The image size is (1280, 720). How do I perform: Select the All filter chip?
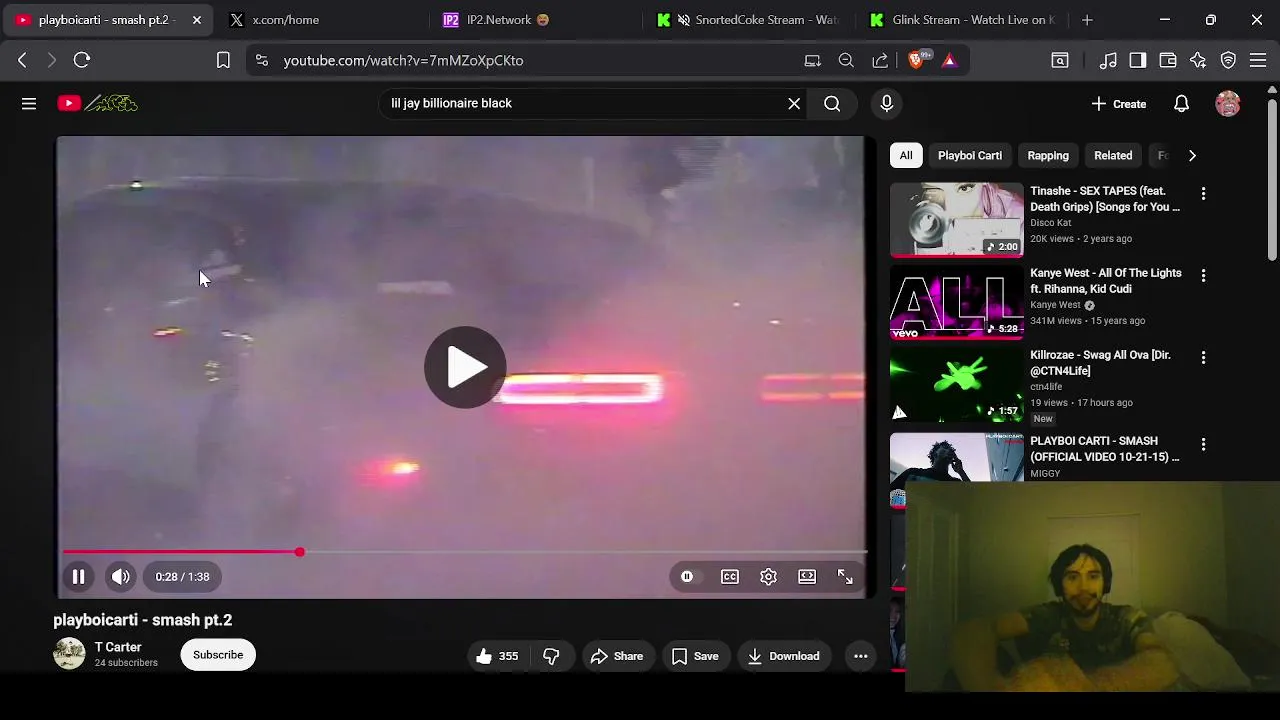906,155
